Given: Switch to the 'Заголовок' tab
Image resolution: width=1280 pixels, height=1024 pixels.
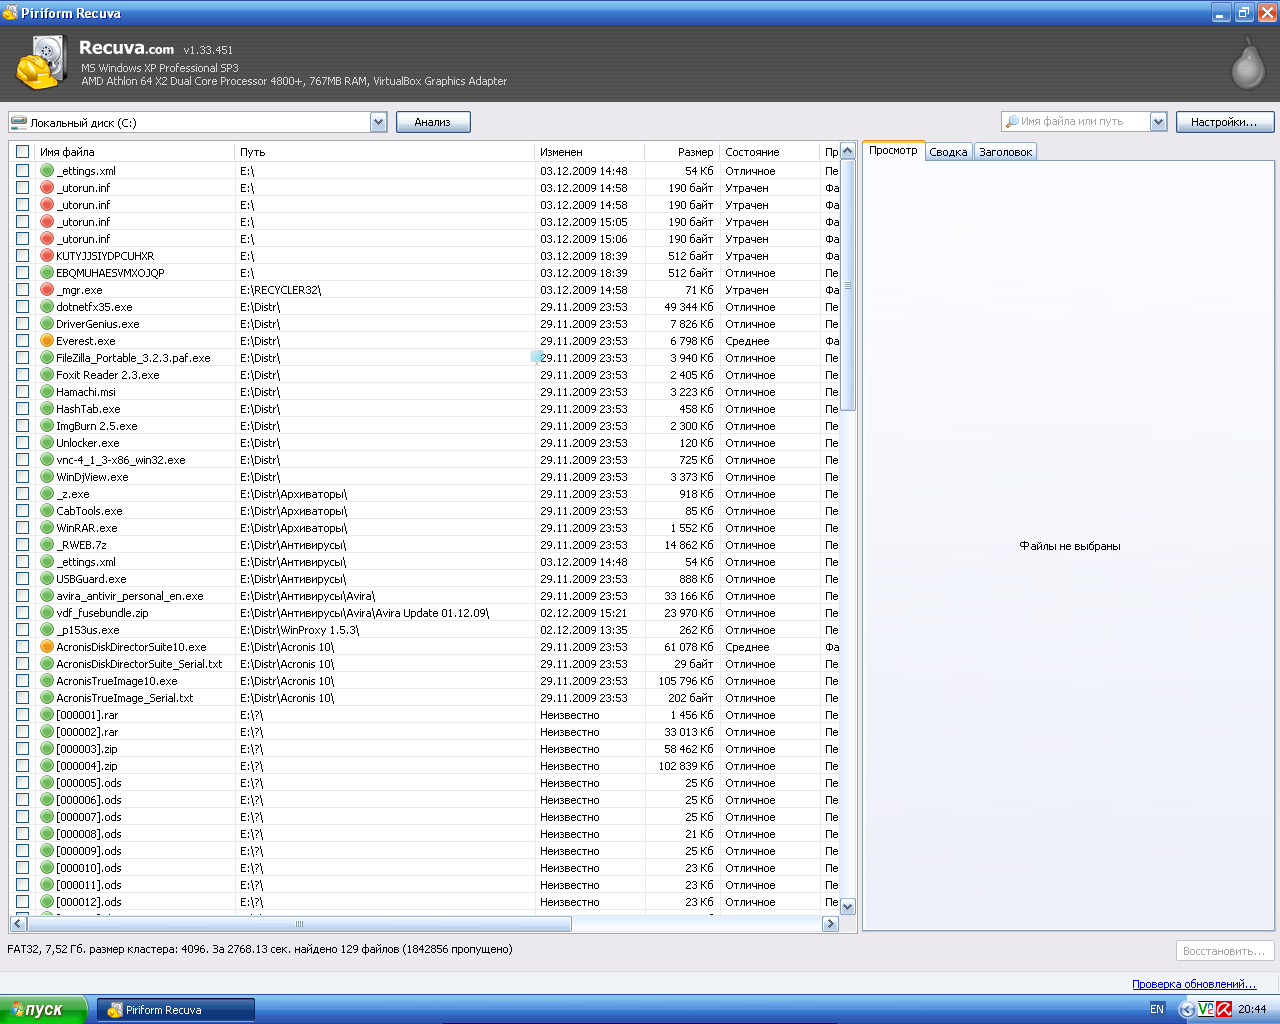Looking at the screenshot, I should (x=1005, y=152).
